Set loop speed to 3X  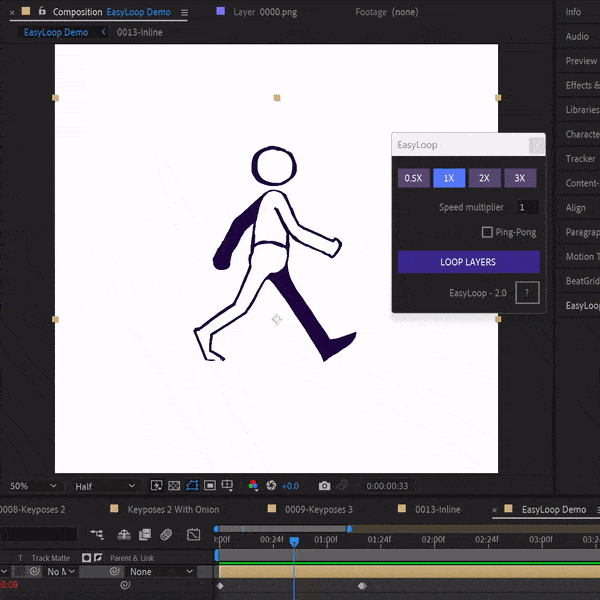click(x=520, y=178)
